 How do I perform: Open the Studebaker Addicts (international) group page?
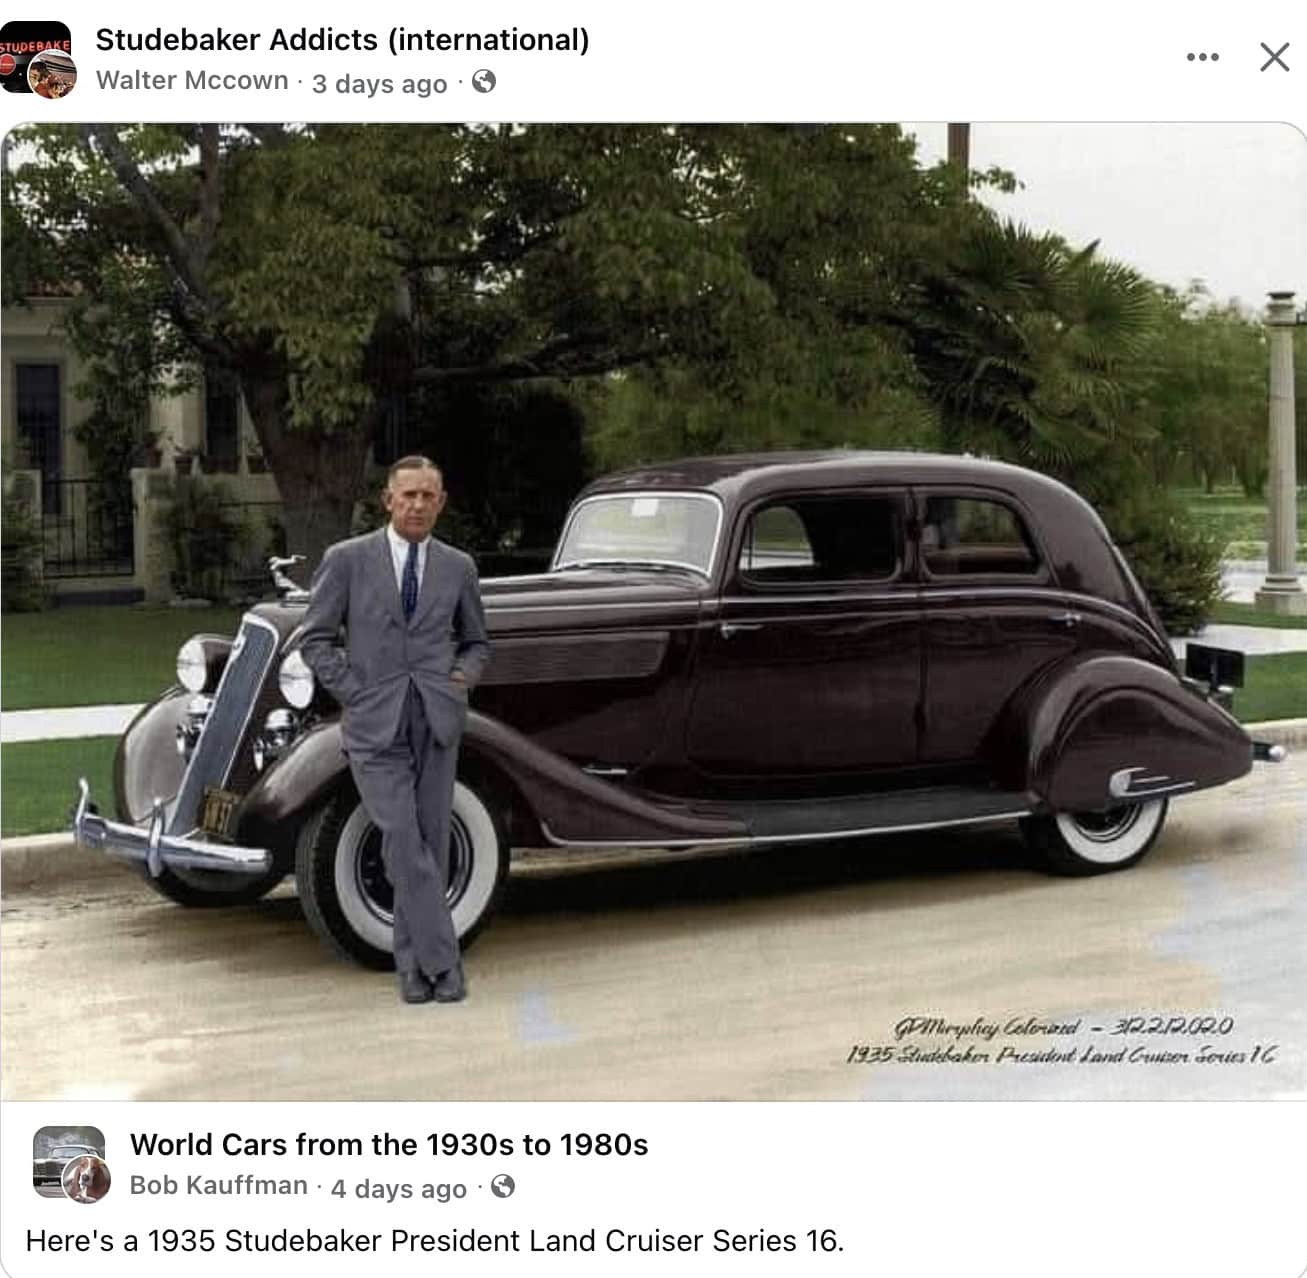[342, 40]
